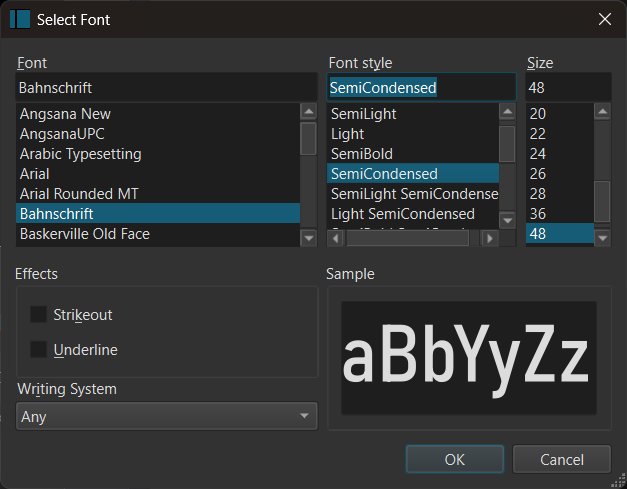Click Font style list scroll-up arrow
The width and height of the screenshot is (627, 489).
click(507, 113)
